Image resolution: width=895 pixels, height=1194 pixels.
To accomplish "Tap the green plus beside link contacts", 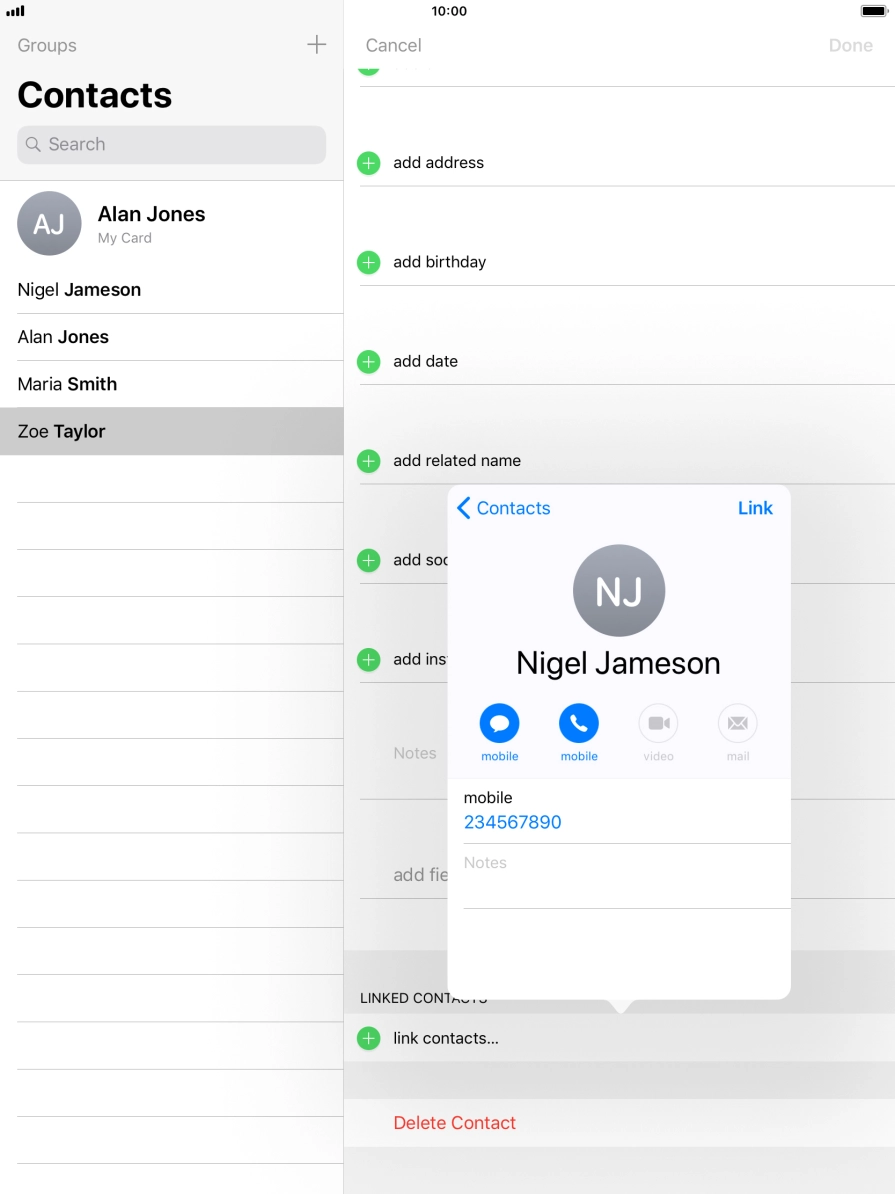I will click(369, 1039).
